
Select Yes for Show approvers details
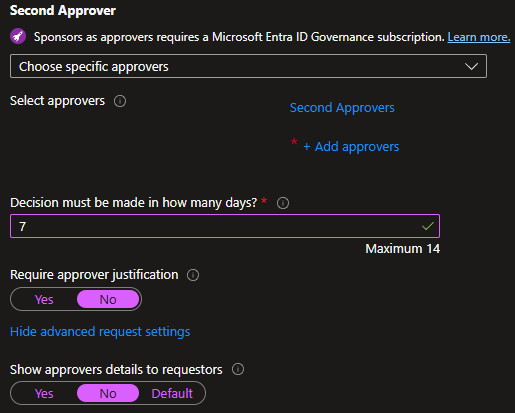[x=44, y=393]
